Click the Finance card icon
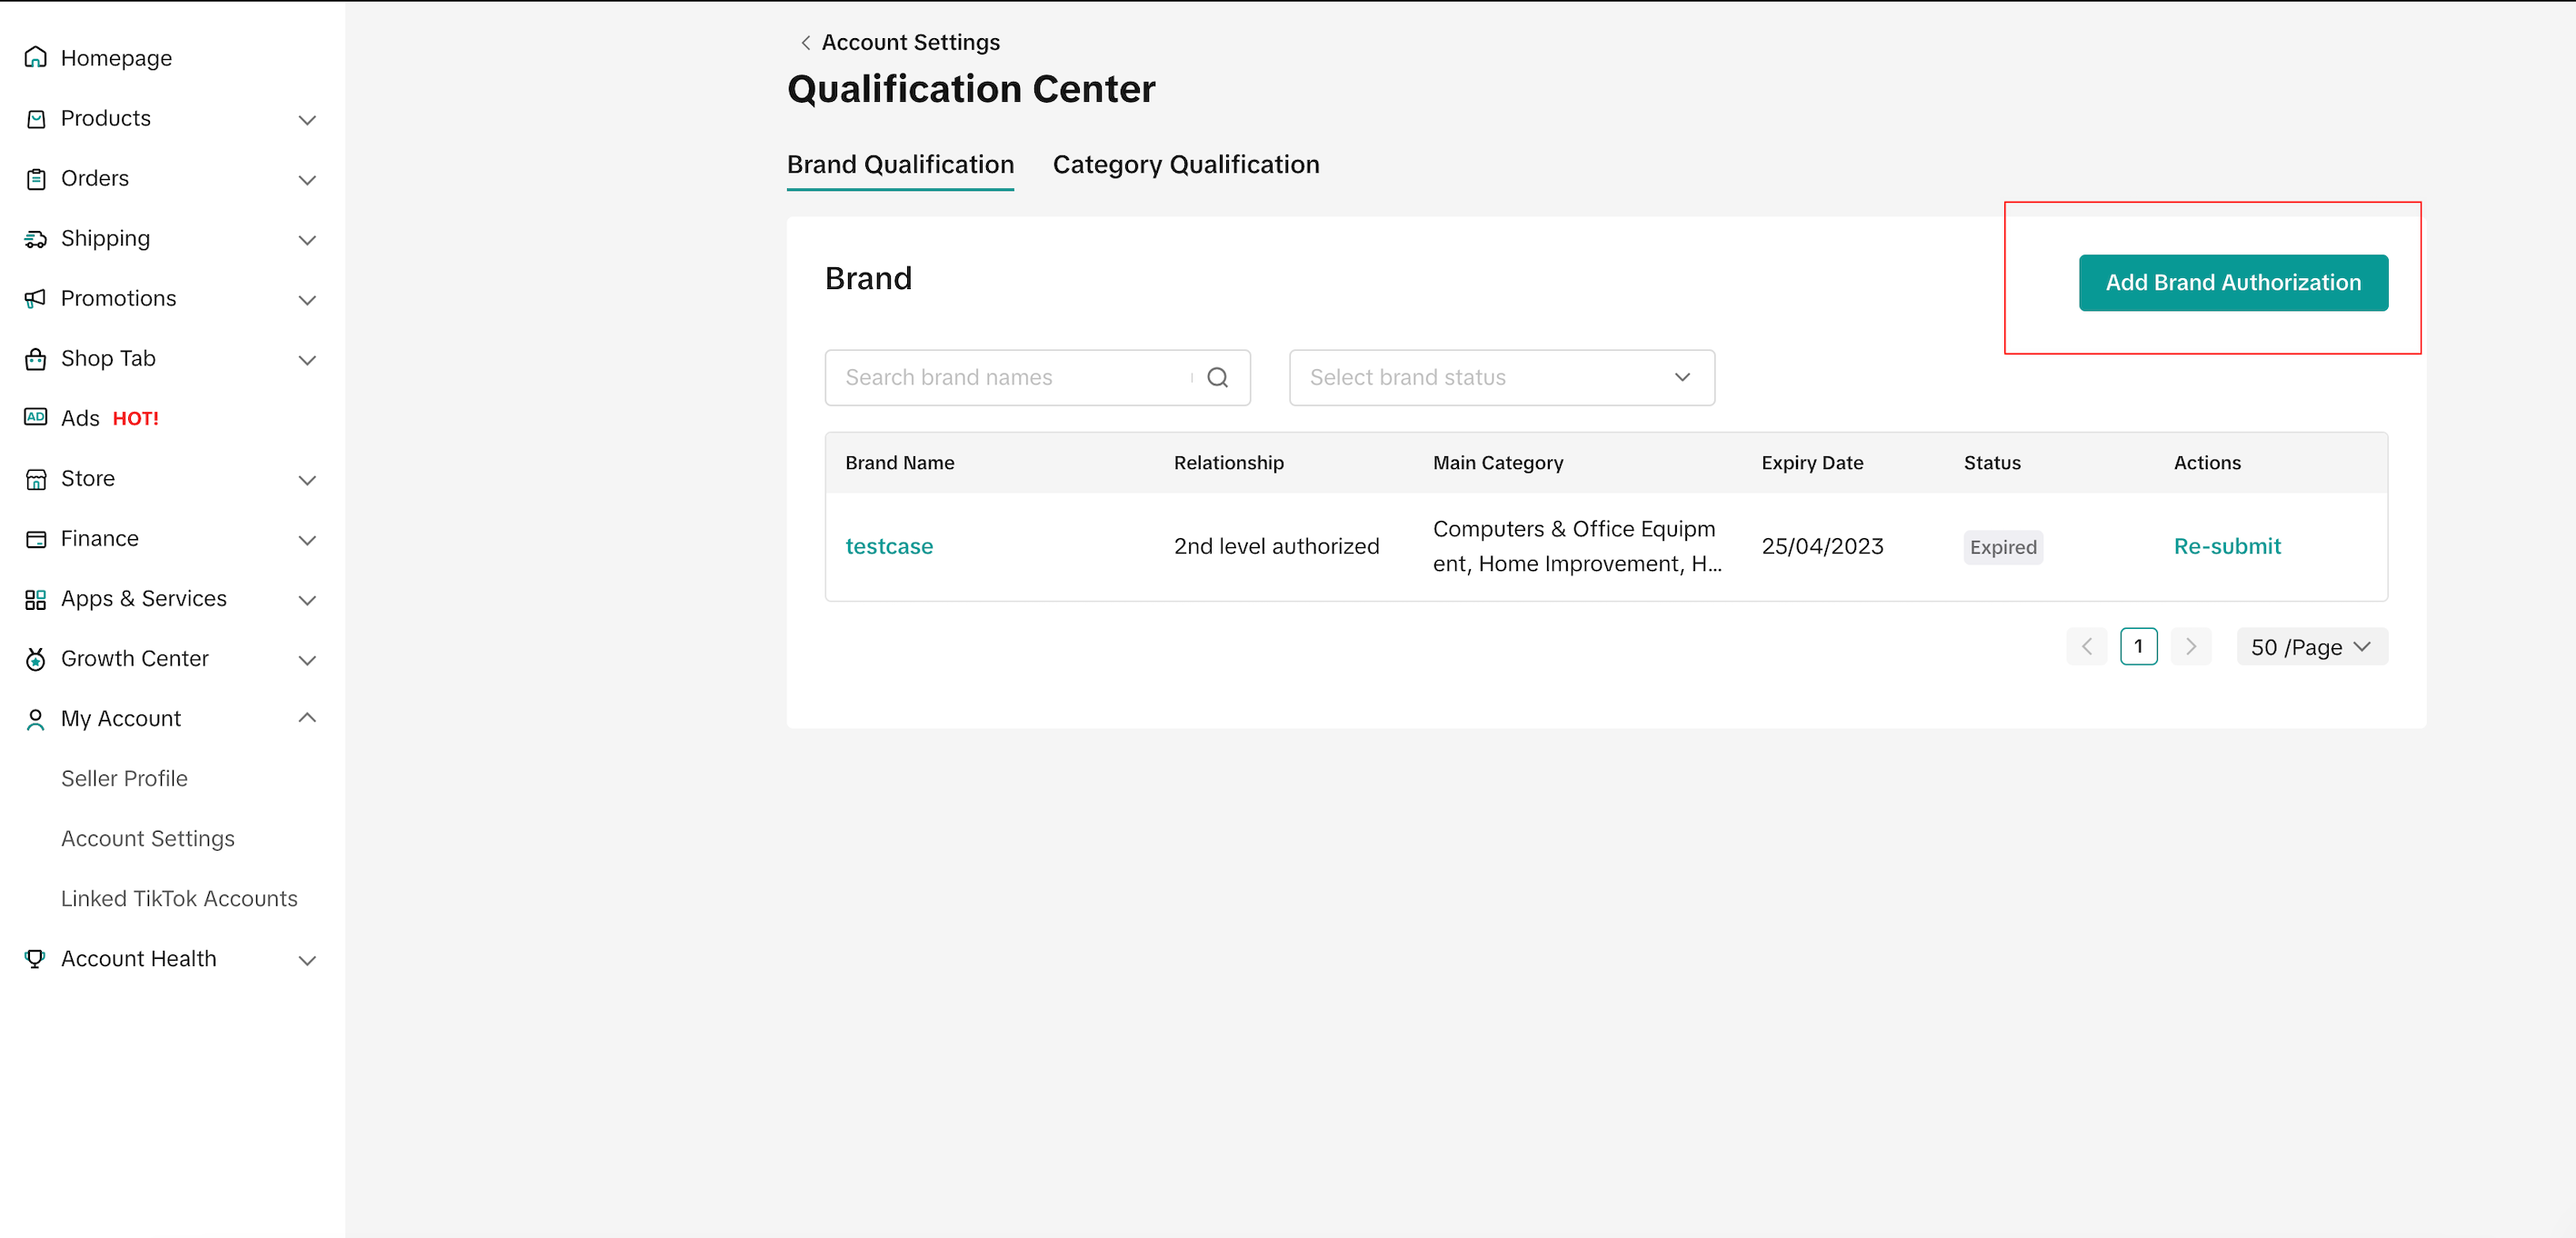2576x1238 pixels. (36, 539)
